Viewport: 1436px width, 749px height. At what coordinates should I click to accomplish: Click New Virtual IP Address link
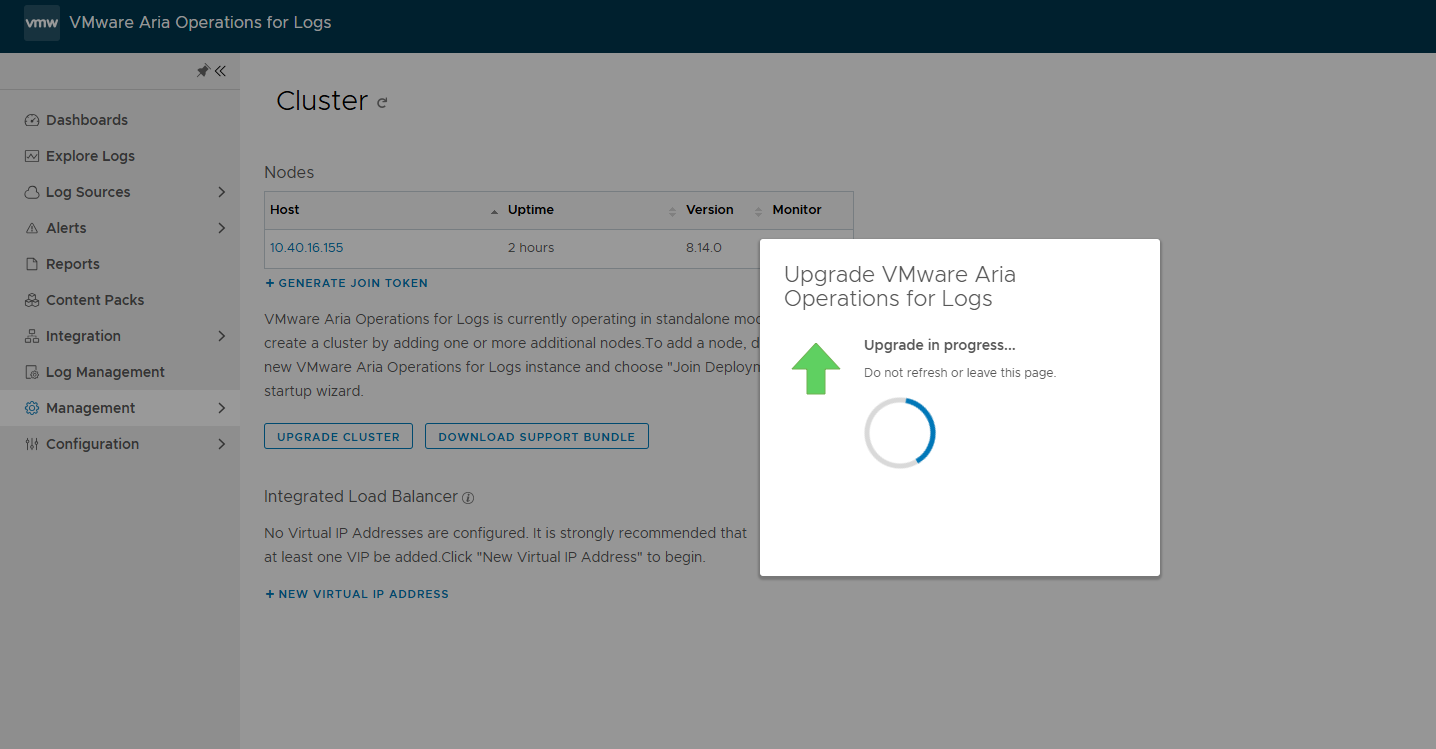(x=357, y=594)
